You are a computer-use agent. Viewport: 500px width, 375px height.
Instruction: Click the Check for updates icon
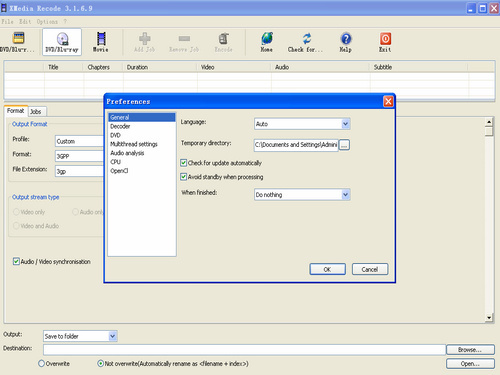pyautogui.click(x=307, y=39)
